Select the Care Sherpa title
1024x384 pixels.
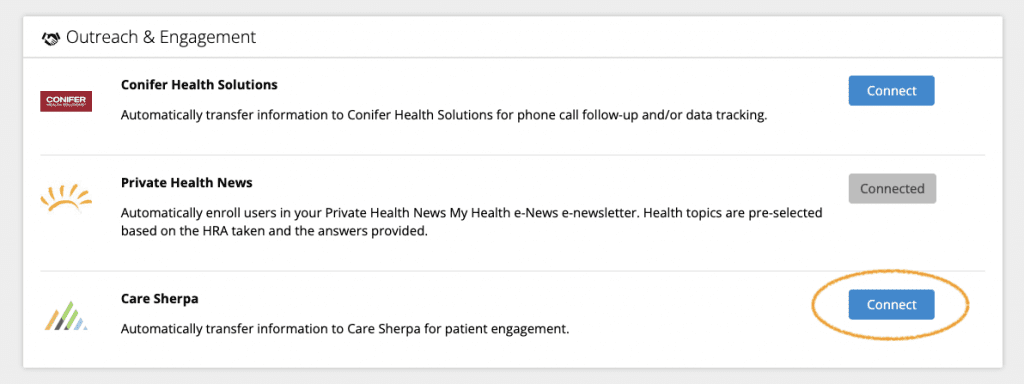(x=160, y=298)
